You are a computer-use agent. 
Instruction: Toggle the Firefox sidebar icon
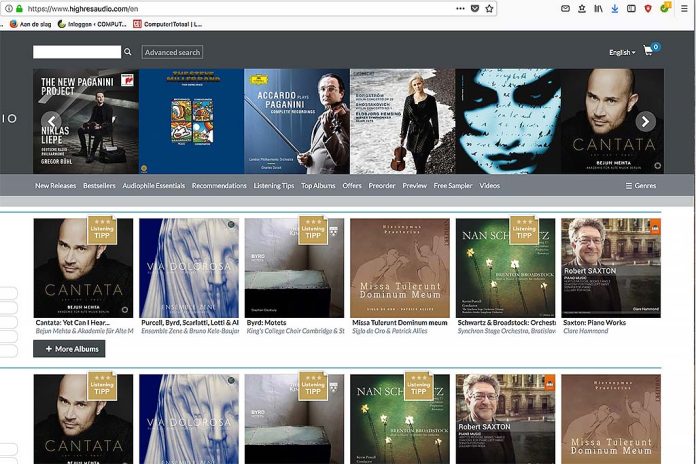point(631,8)
